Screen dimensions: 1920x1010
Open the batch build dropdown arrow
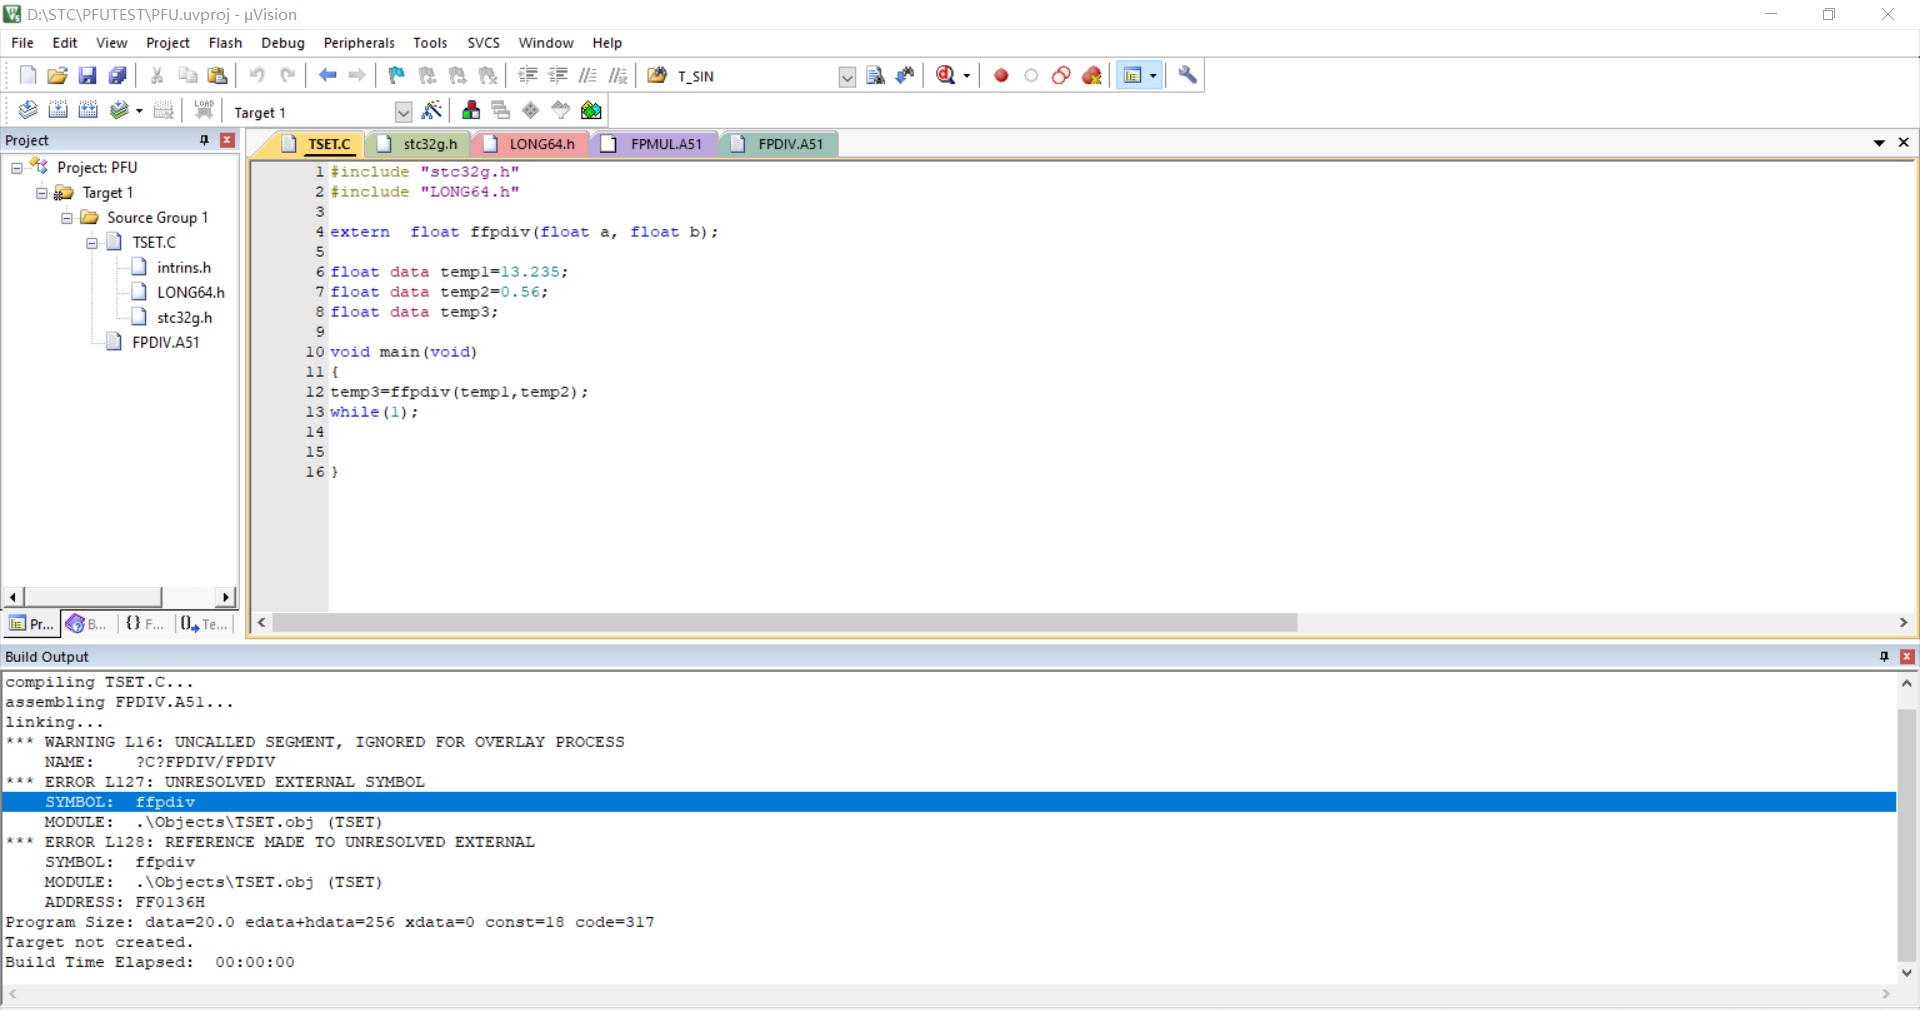[139, 111]
